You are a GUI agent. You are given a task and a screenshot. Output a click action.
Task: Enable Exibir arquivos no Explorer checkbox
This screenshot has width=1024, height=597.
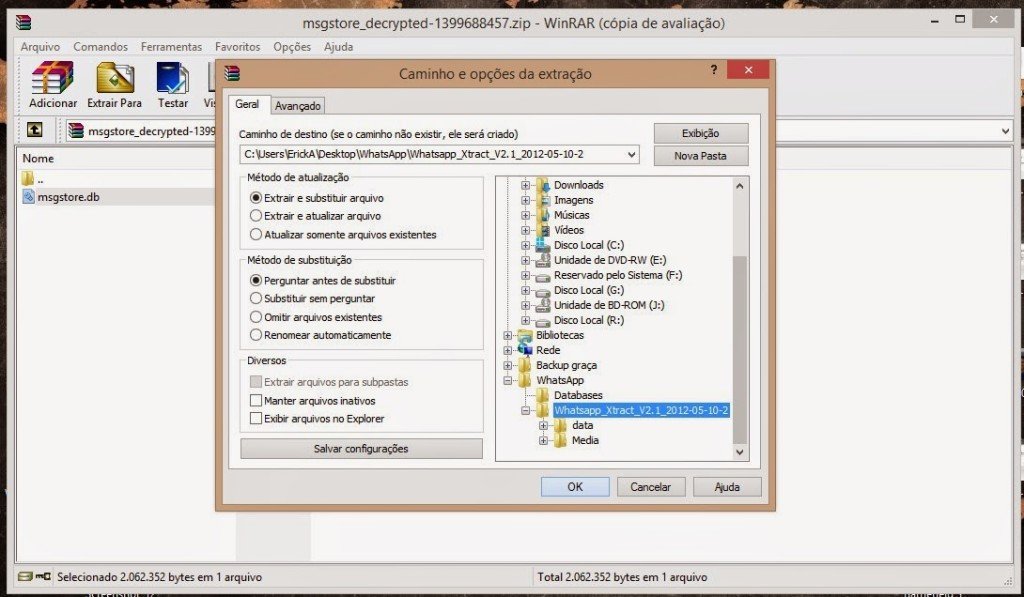[256, 418]
